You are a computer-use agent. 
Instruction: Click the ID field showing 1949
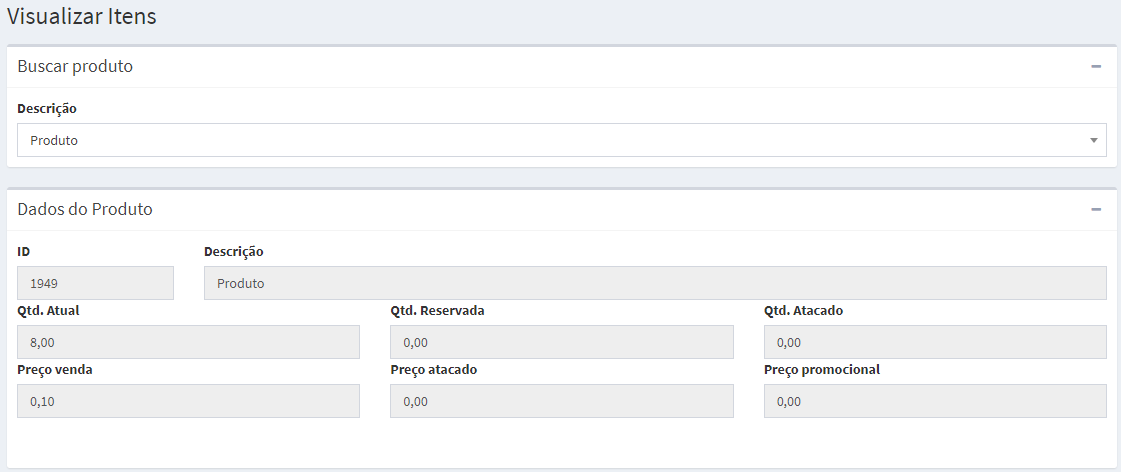point(95,283)
